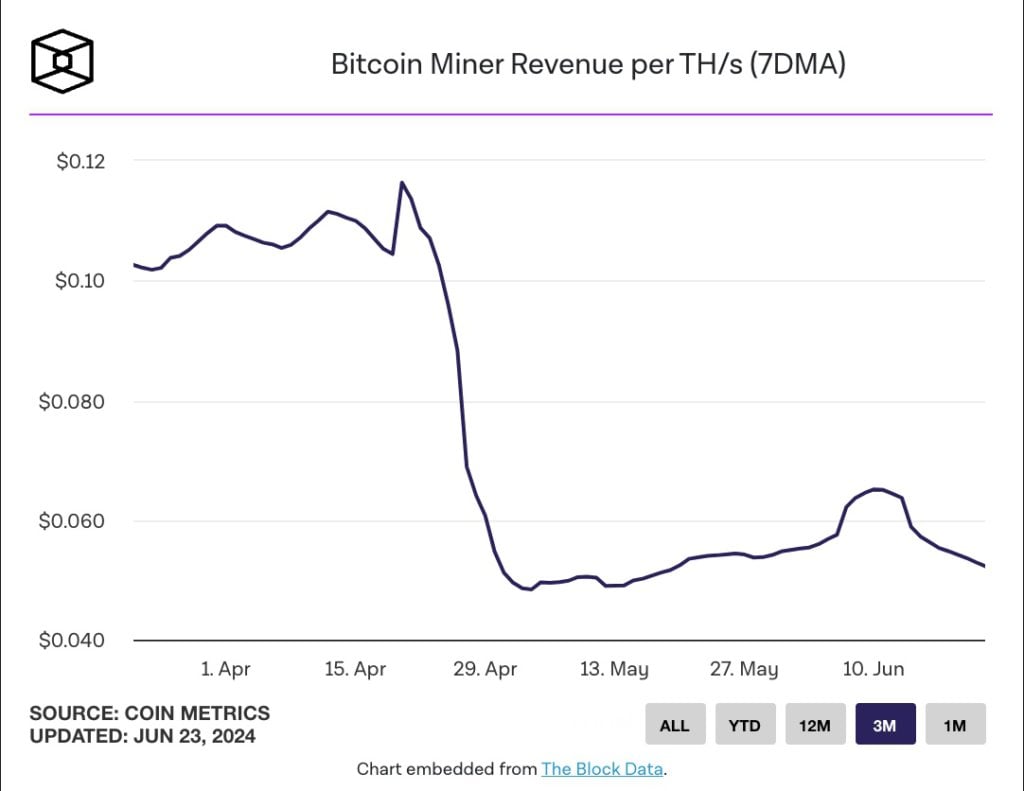1024x791 pixels.
Task: Click the 29. Apr x-axis label
Action: 485,669
